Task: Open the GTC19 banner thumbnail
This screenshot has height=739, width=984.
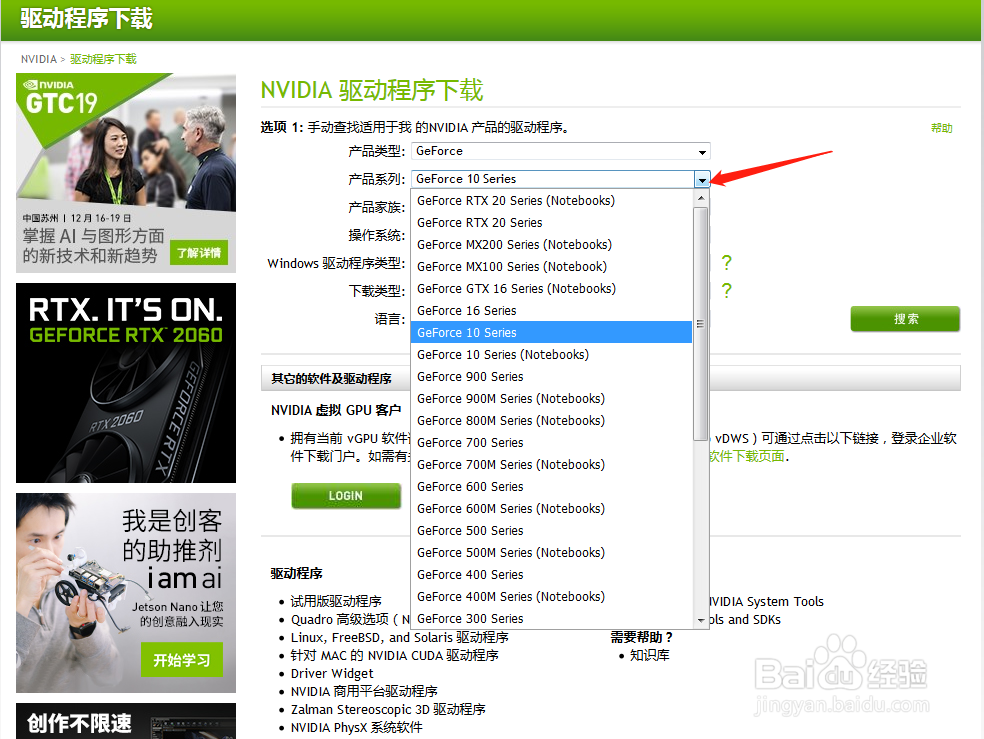Action: coord(126,173)
